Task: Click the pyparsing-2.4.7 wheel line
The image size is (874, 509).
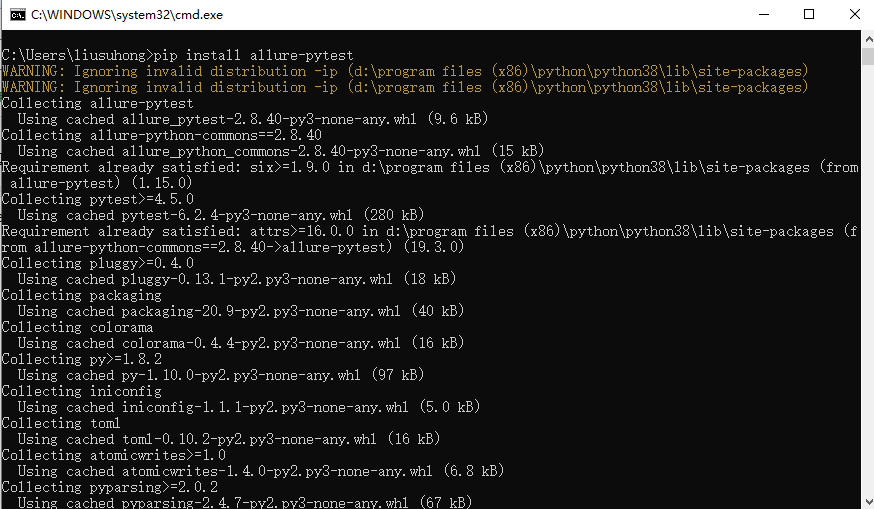Action: [245, 502]
